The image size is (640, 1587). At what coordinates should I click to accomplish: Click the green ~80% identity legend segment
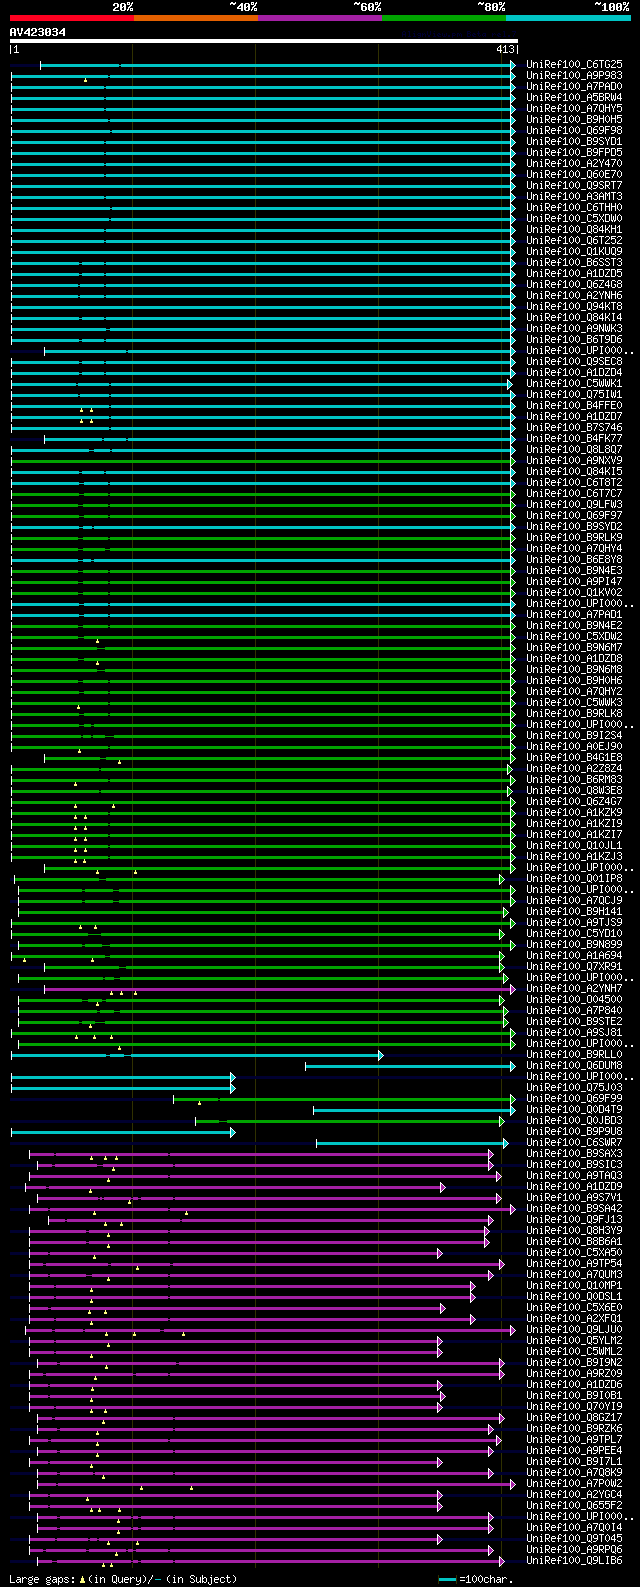pos(444,18)
